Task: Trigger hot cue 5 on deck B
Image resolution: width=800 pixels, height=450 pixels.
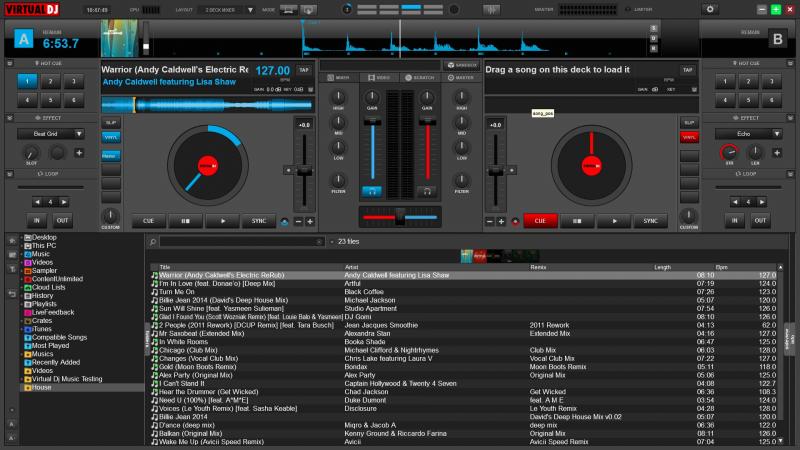Action: pos(748,100)
